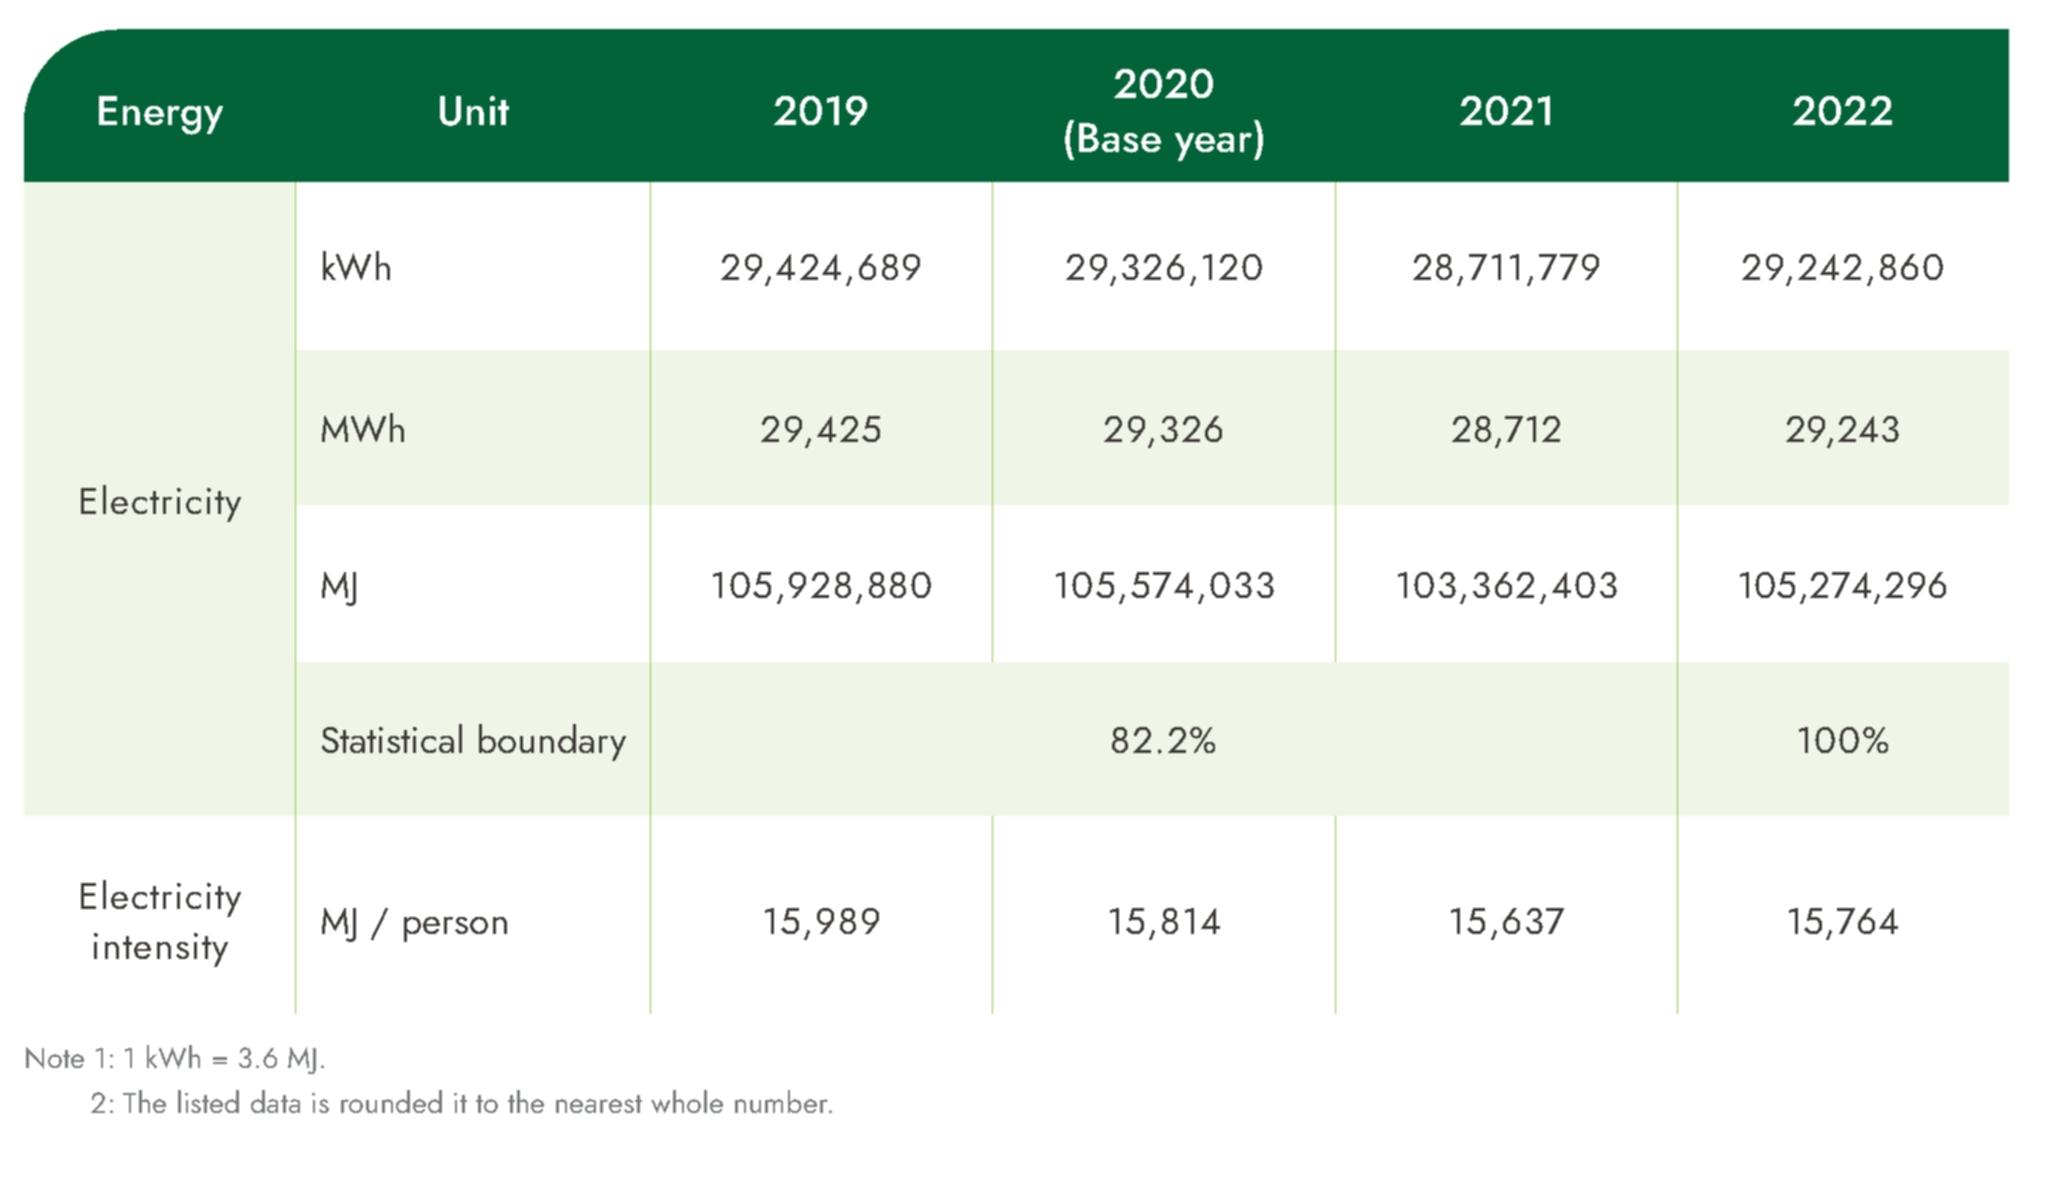Select intensity value 15,989
This screenshot has height=1203, width=2056.
(x=820, y=922)
